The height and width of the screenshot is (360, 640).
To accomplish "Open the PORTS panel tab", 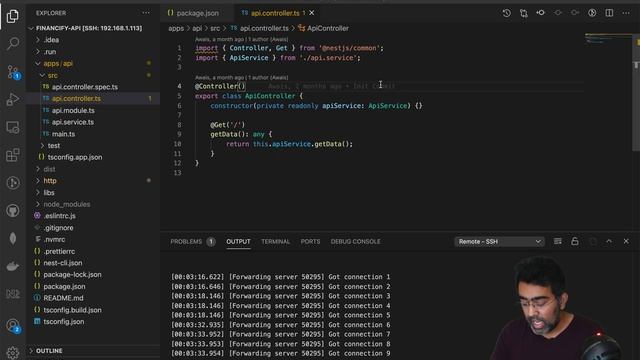I will 310,242.
